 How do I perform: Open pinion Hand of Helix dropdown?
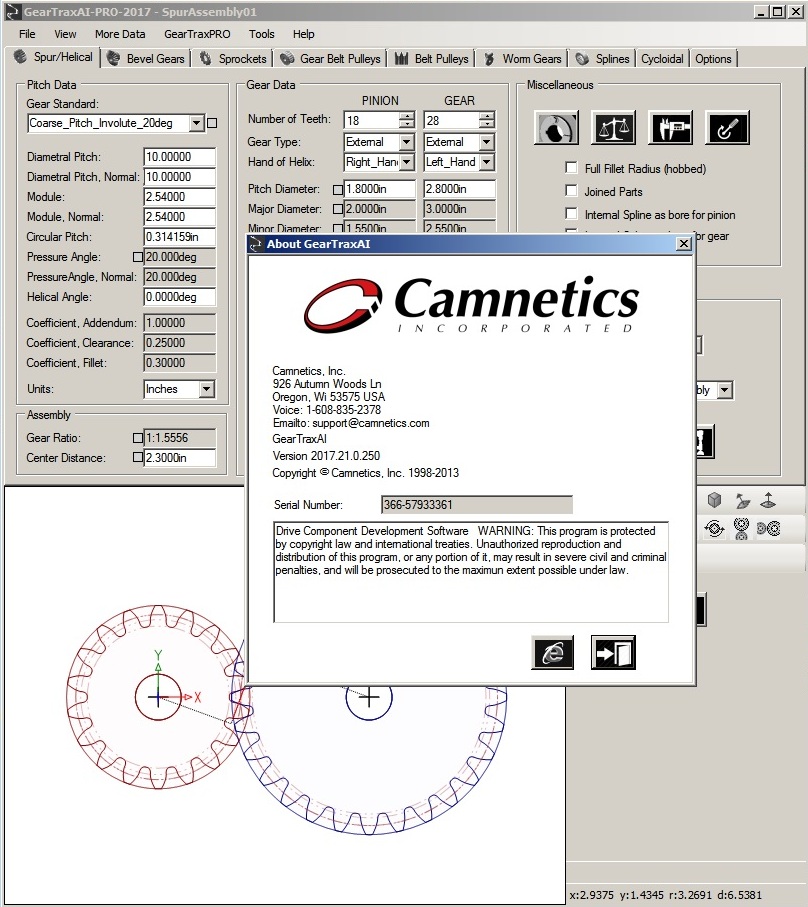pos(407,162)
